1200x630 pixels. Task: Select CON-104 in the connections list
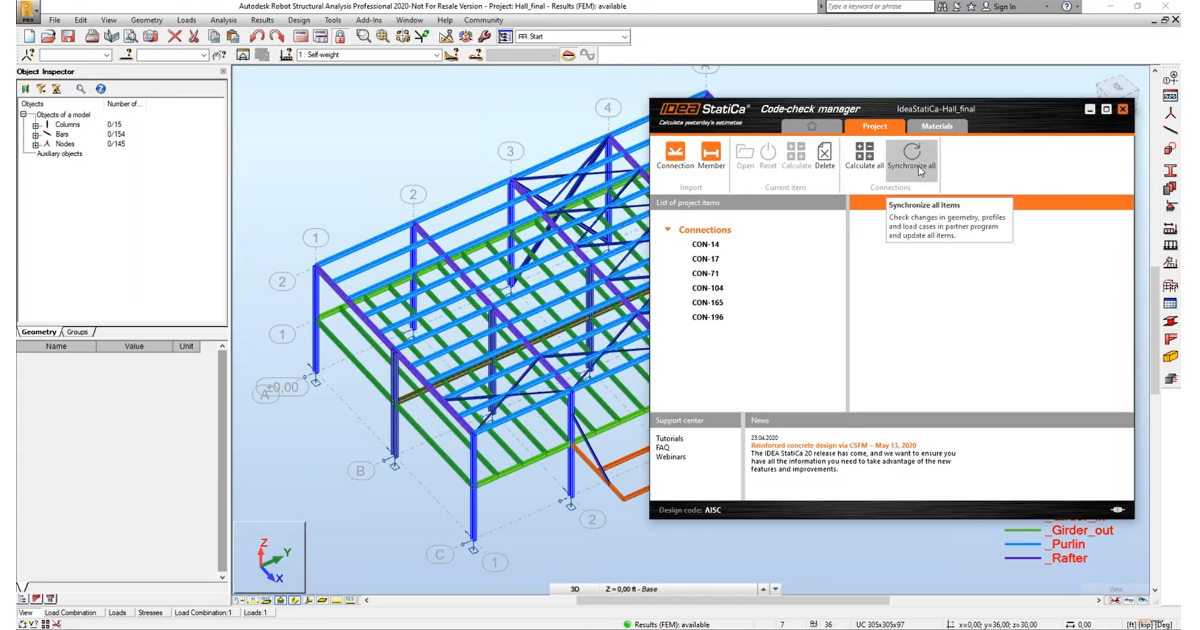coord(707,288)
